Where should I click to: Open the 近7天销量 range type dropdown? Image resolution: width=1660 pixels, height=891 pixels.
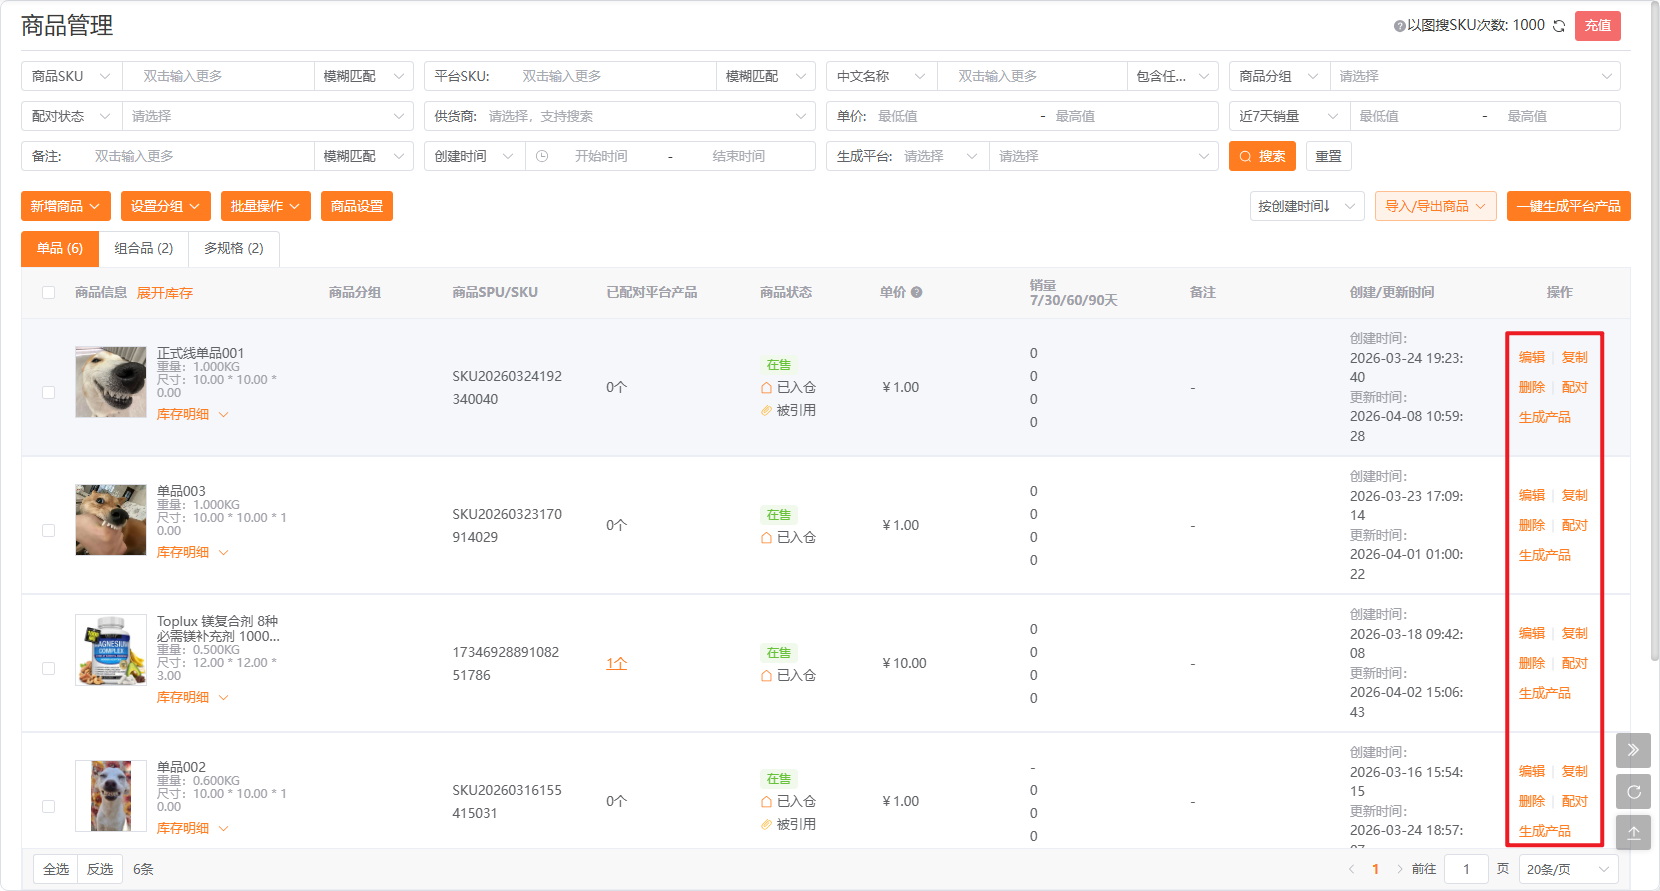(x=1289, y=116)
